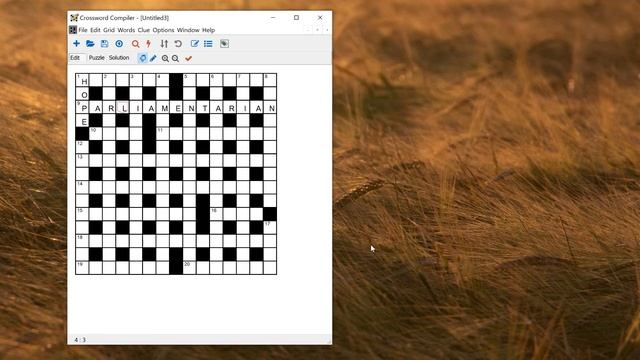Click the Crossword Compiler title bar icon
Viewport: 640px width, 360px height.
(x=74, y=18)
